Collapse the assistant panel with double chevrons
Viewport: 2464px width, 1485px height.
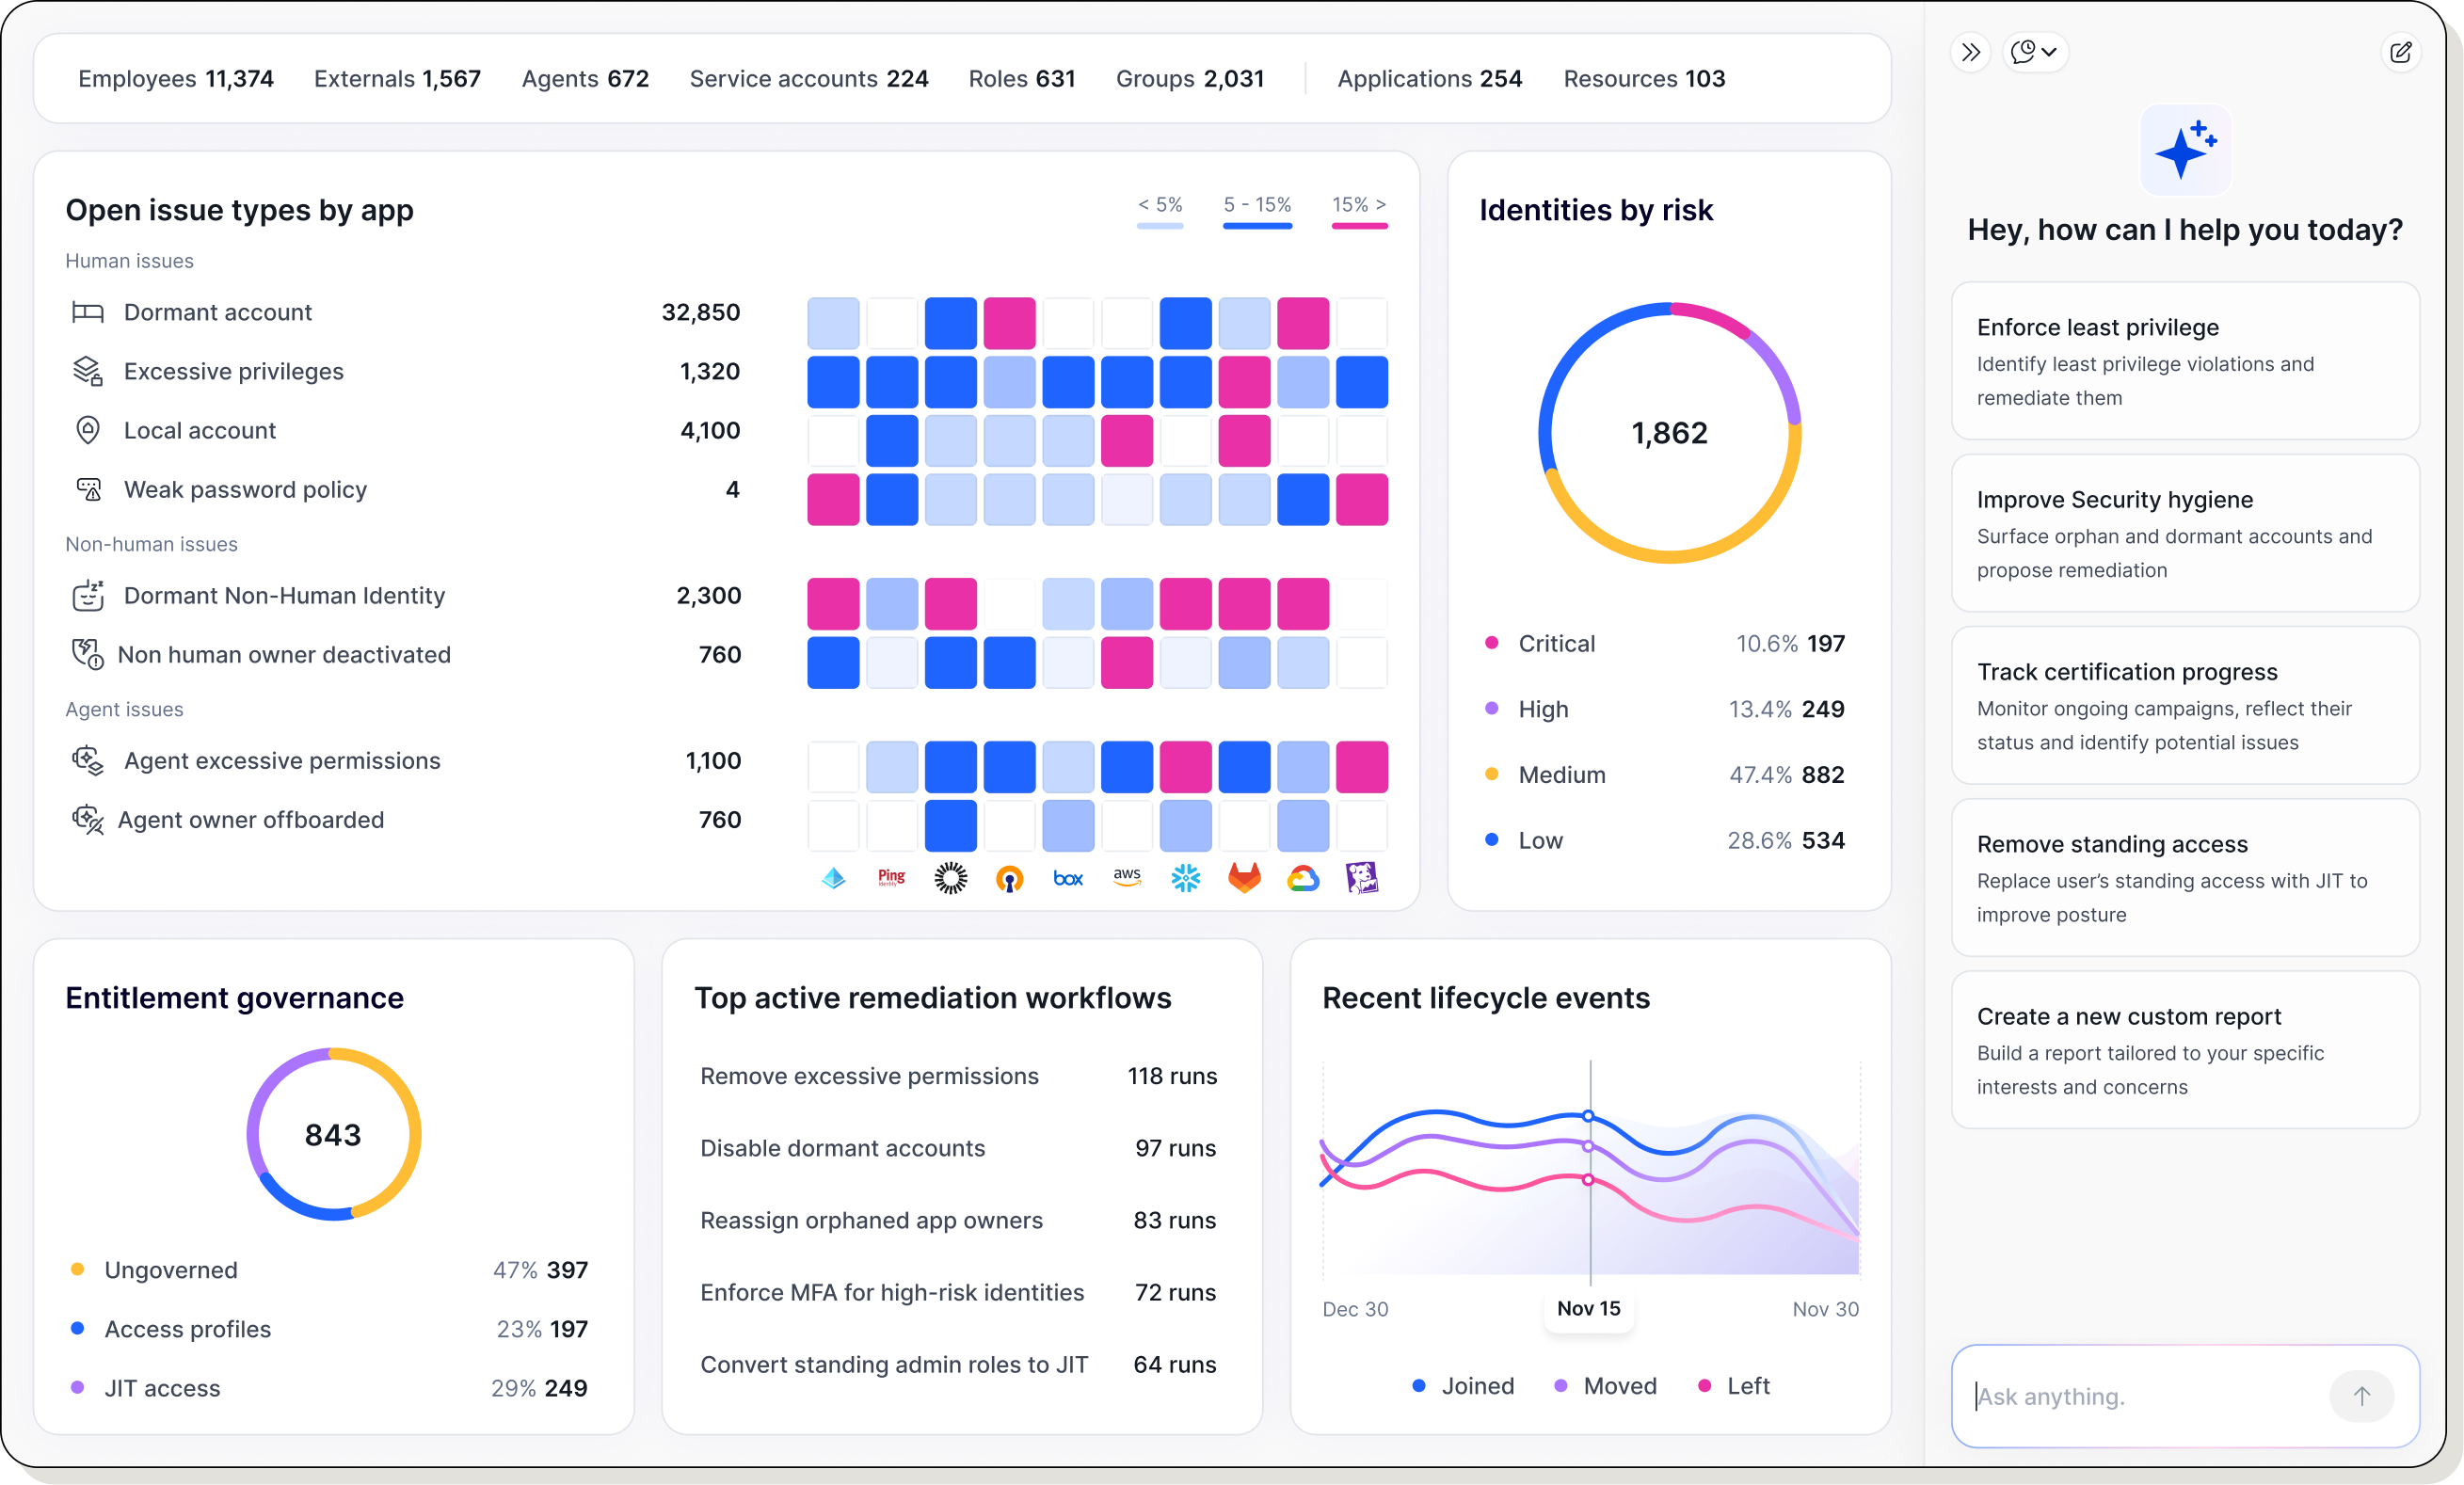pos(1971,52)
